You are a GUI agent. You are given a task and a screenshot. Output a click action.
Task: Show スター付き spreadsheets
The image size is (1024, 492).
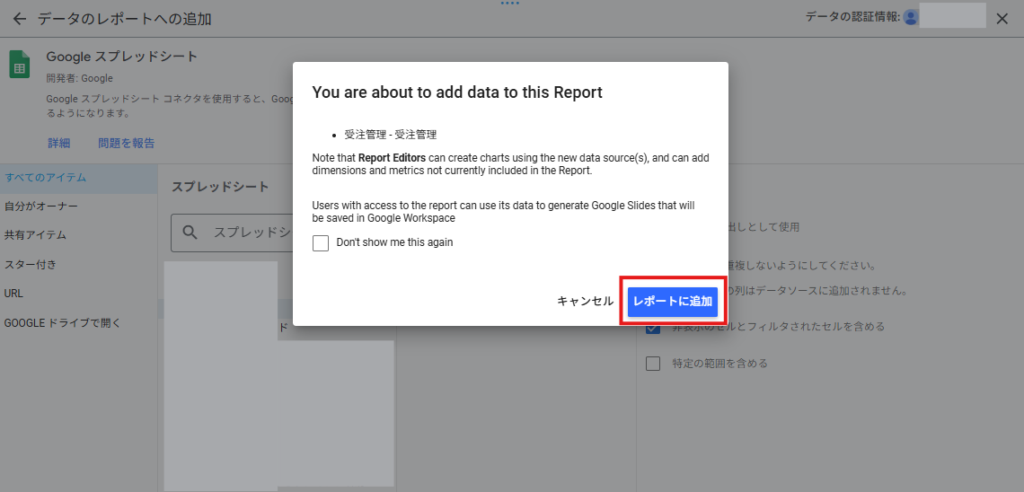pos(31,265)
